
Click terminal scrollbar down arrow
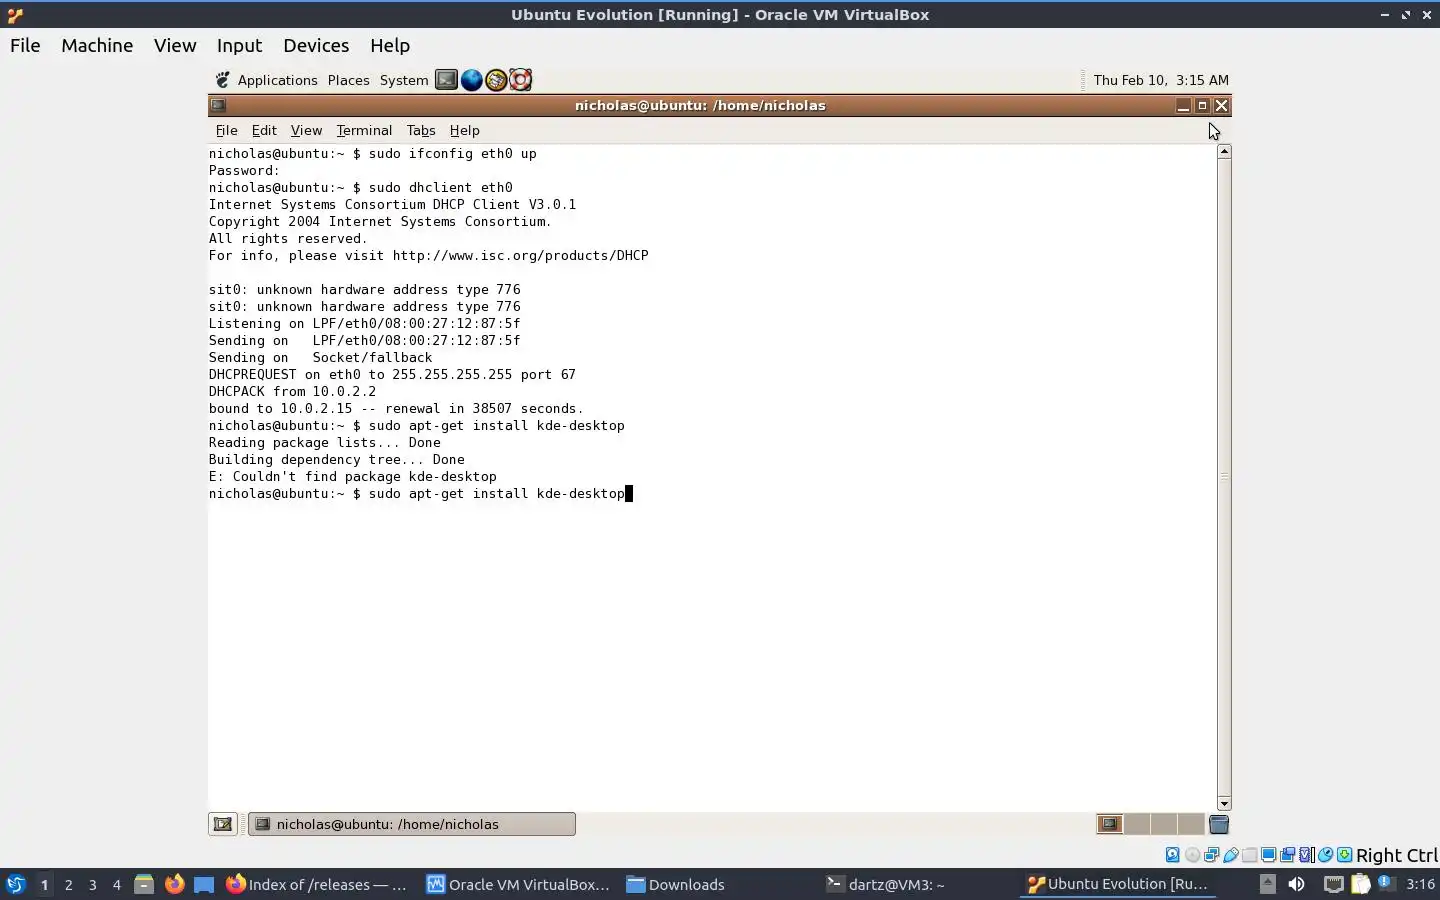click(x=1224, y=804)
